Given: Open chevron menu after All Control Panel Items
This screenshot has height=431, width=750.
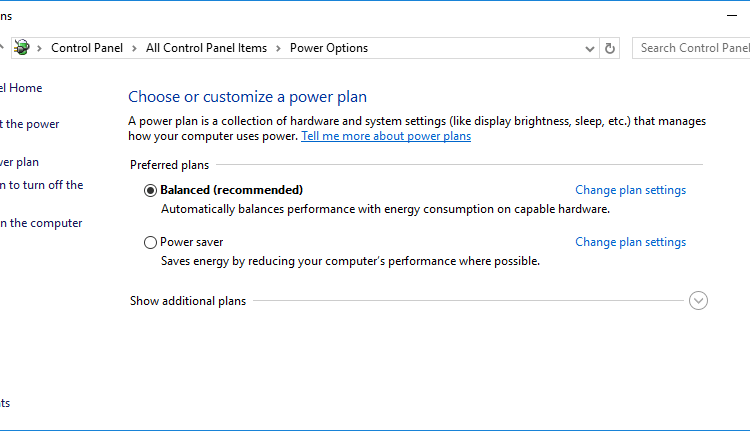Looking at the screenshot, I should point(279,48).
